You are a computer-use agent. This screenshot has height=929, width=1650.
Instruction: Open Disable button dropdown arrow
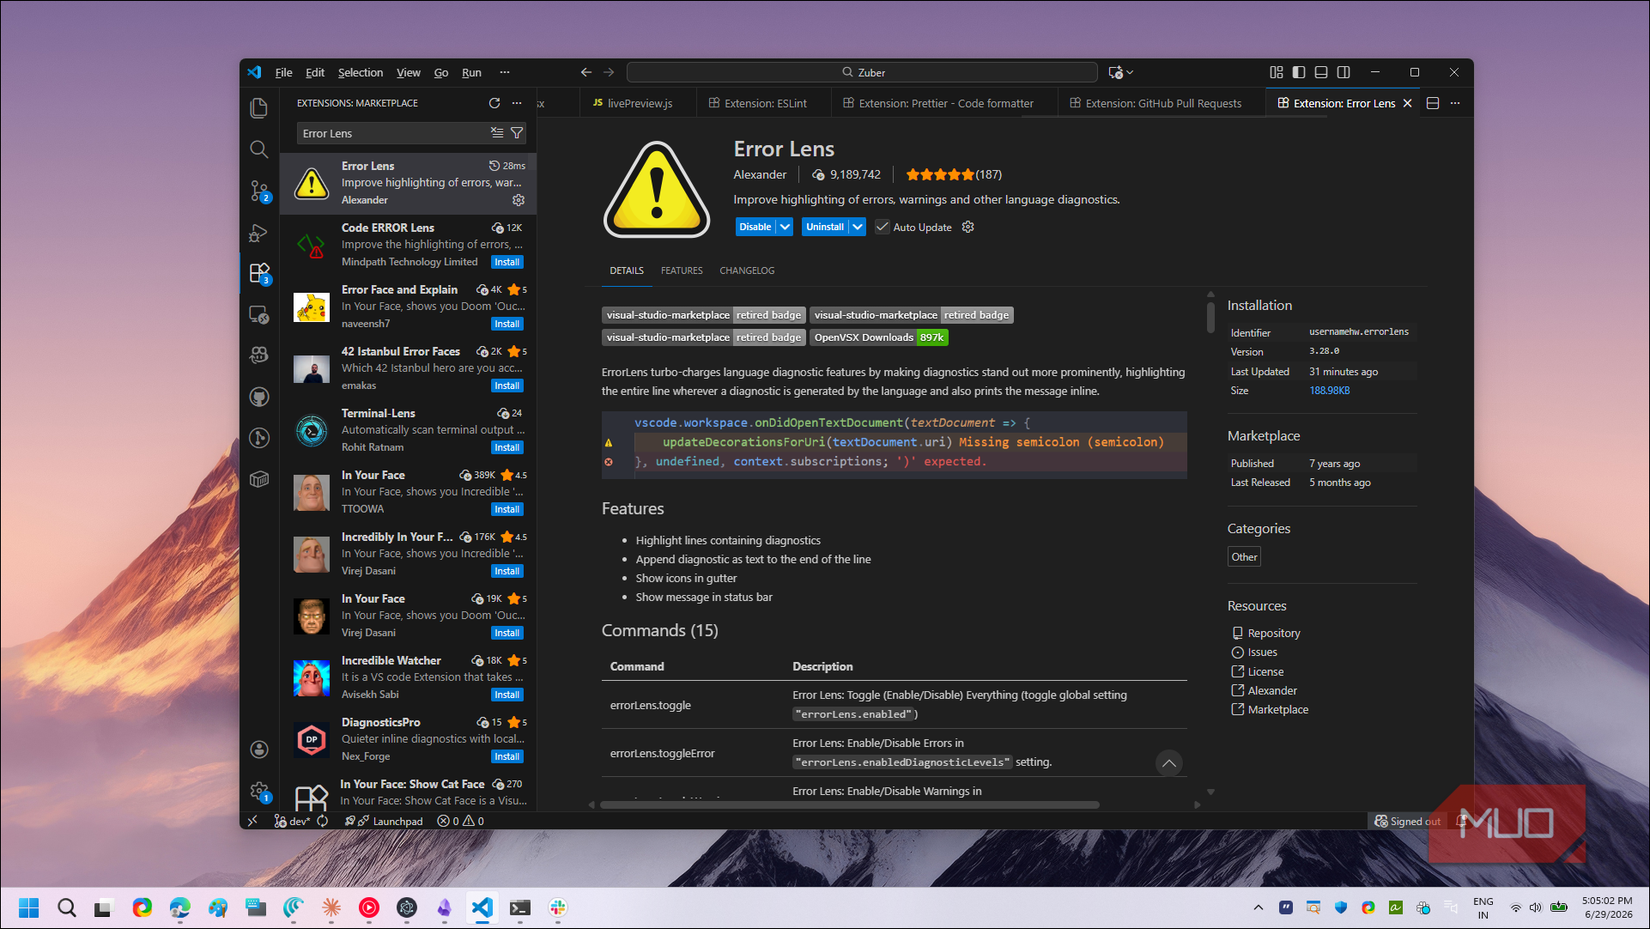click(785, 227)
